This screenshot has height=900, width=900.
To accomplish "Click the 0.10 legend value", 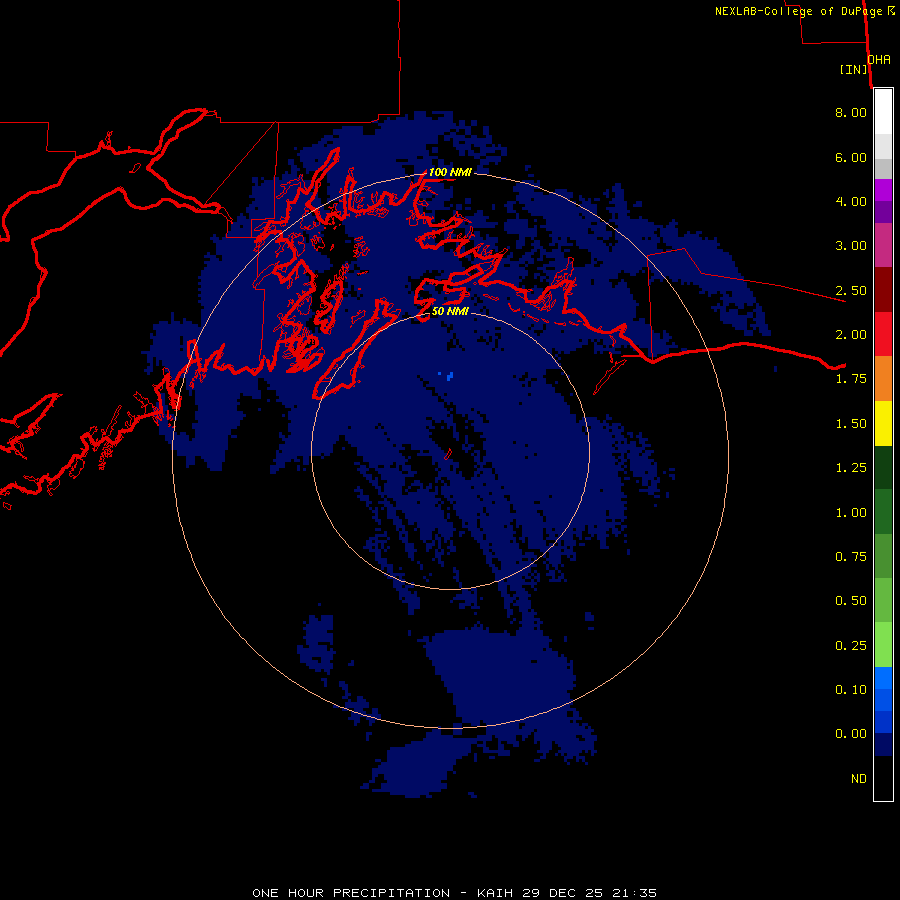I will click(851, 690).
